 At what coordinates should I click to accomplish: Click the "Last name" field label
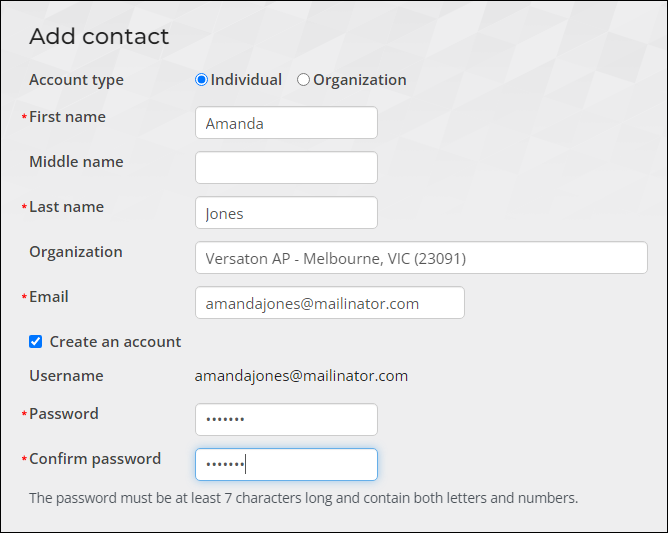coord(66,207)
